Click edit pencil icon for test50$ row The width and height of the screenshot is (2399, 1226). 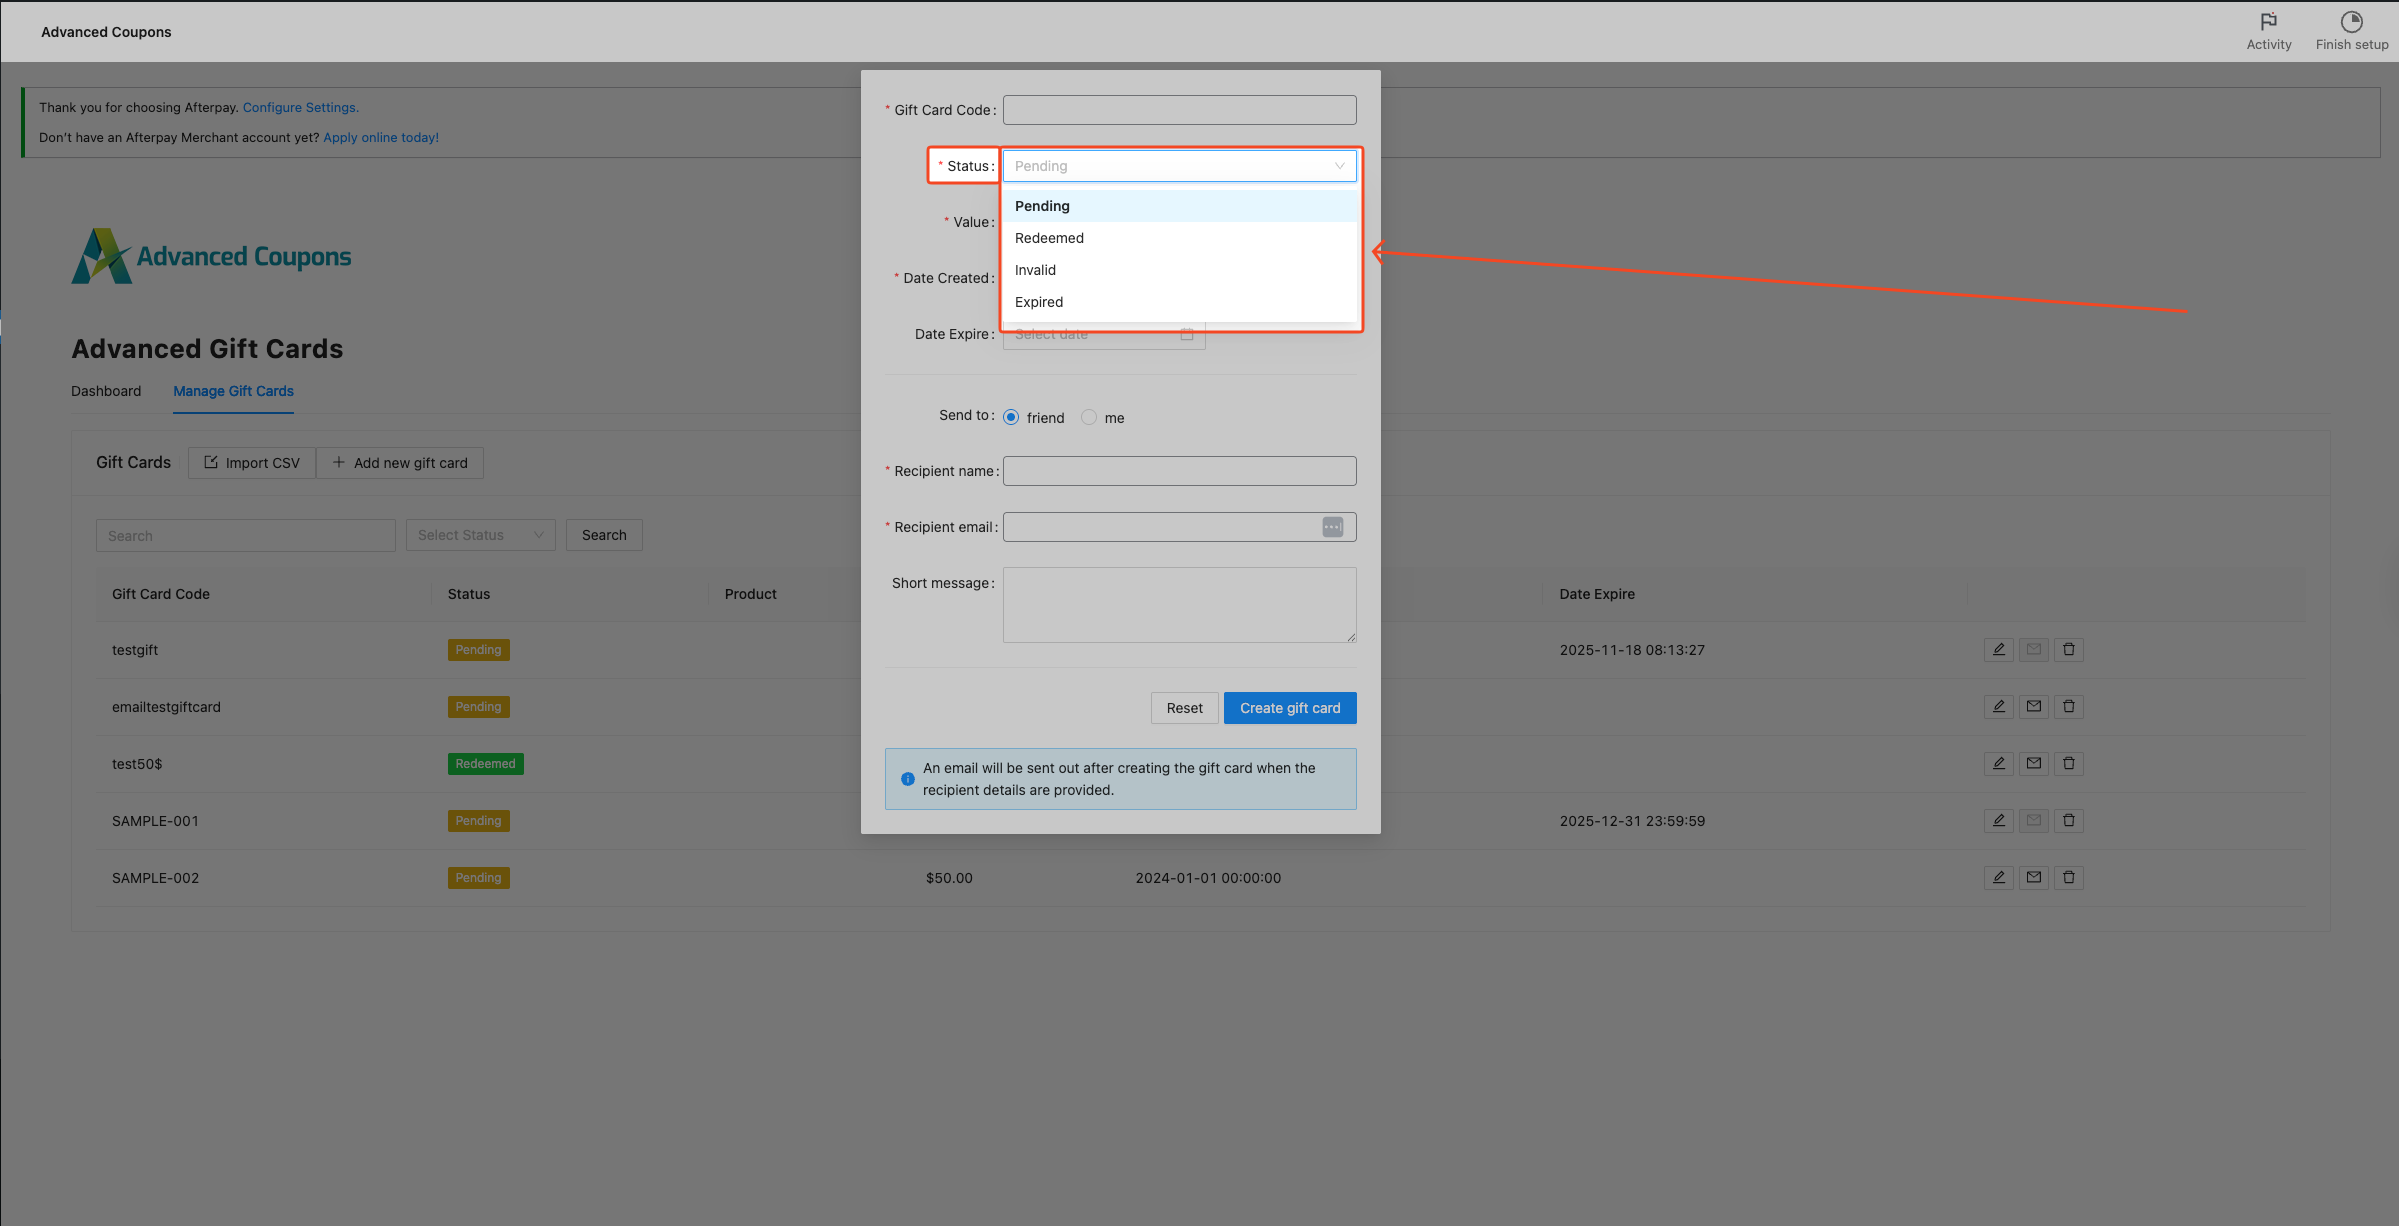pos(1998,764)
